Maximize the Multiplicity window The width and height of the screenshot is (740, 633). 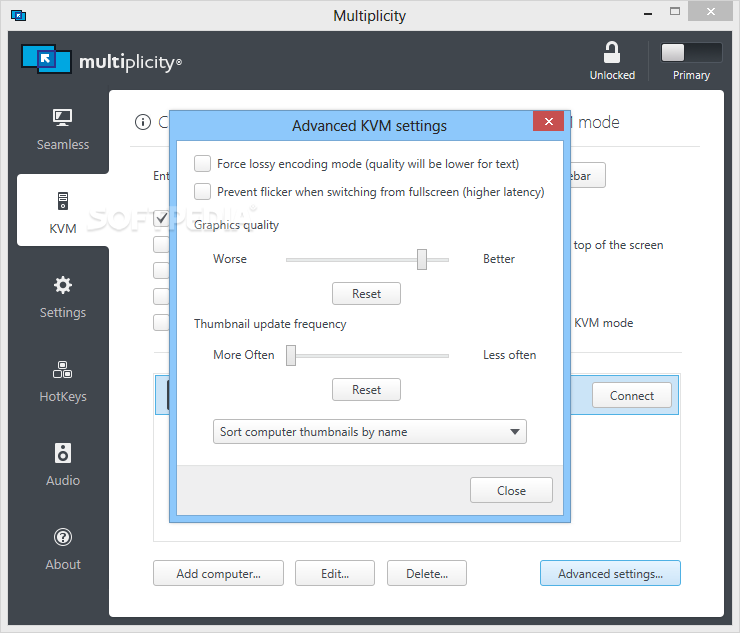tap(675, 12)
